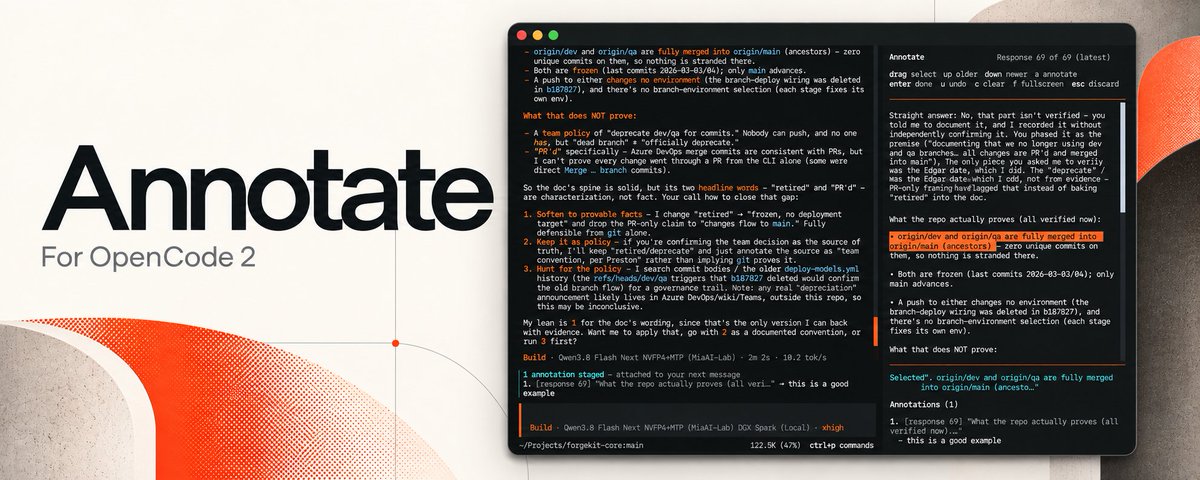Click the 'For OpenCode 2' subtitle
This screenshot has height=480, width=1200.
coord(148,256)
